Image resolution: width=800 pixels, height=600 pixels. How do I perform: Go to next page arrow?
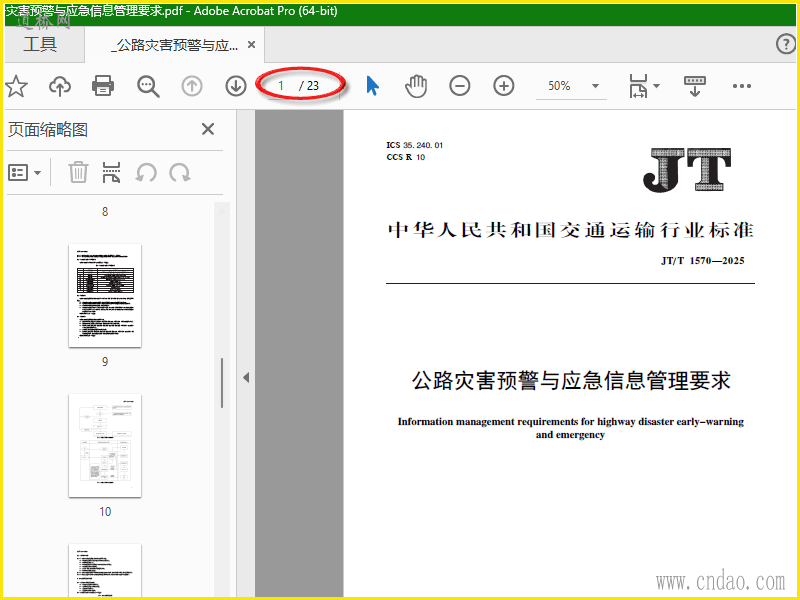(x=236, y=86)
